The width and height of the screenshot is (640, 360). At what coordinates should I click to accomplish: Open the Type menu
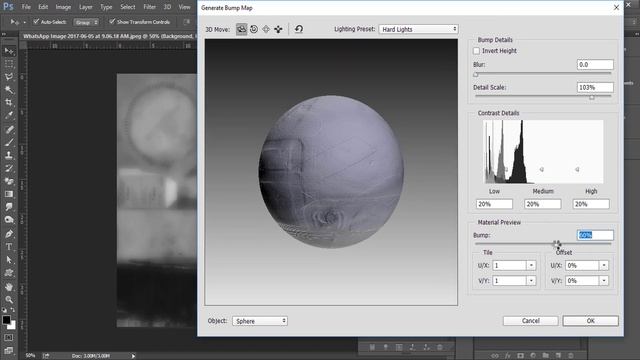click(x=106, y=7)
